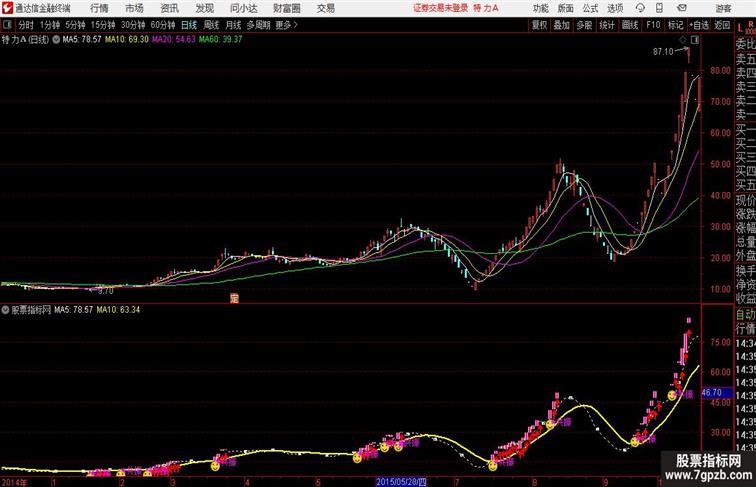Viewport: 756px width, 487px height.
Task: Switch to the 分时 tab
Action: (26, 25)
